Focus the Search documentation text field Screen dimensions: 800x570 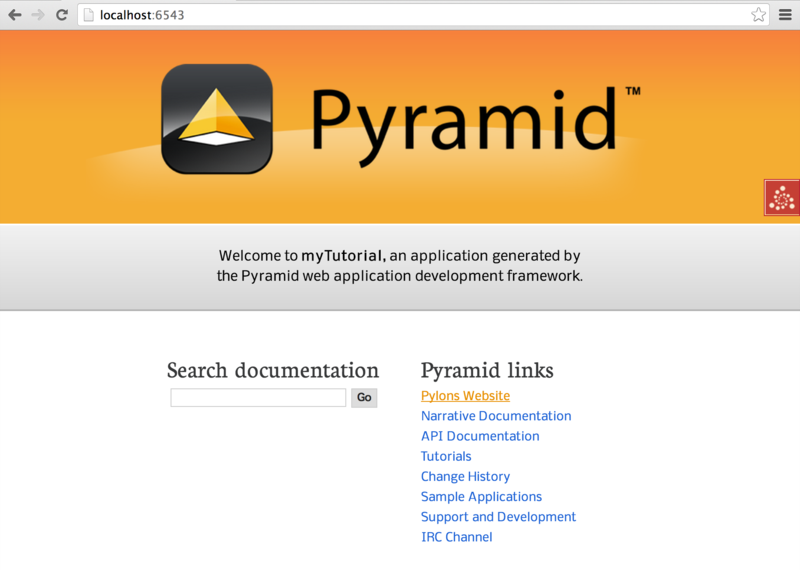coord(258,398)
